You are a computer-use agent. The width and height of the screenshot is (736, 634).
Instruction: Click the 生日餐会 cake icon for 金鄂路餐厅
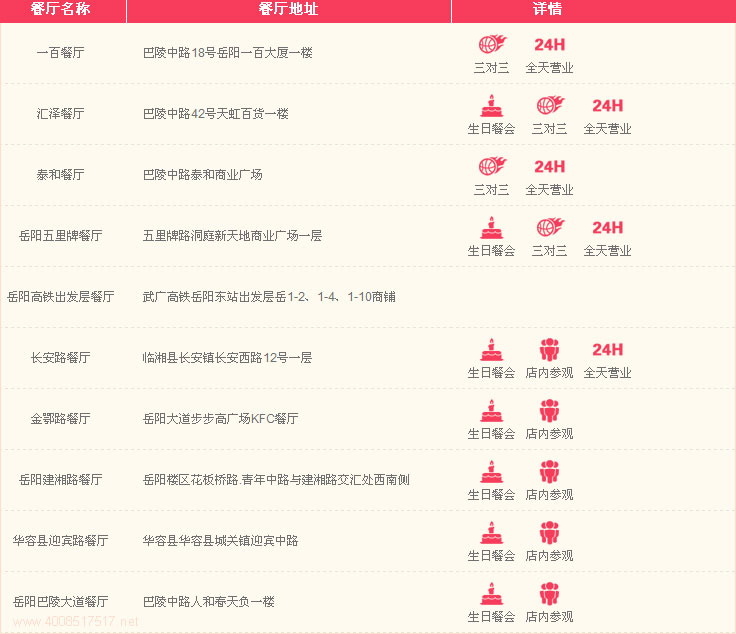coord(491,411)
